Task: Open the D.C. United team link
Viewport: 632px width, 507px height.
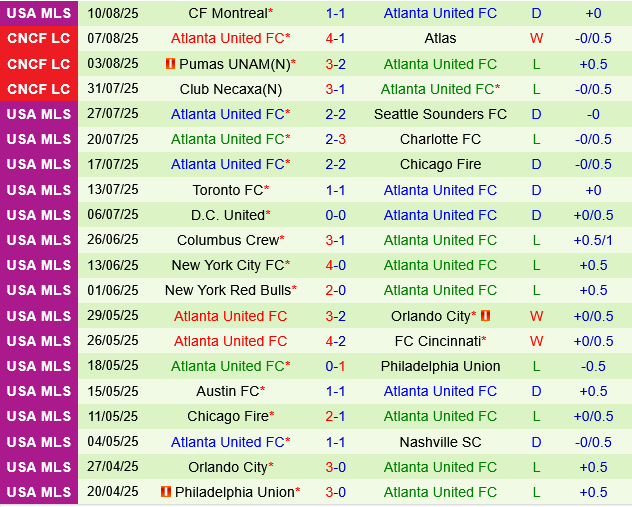Action: 227,215
